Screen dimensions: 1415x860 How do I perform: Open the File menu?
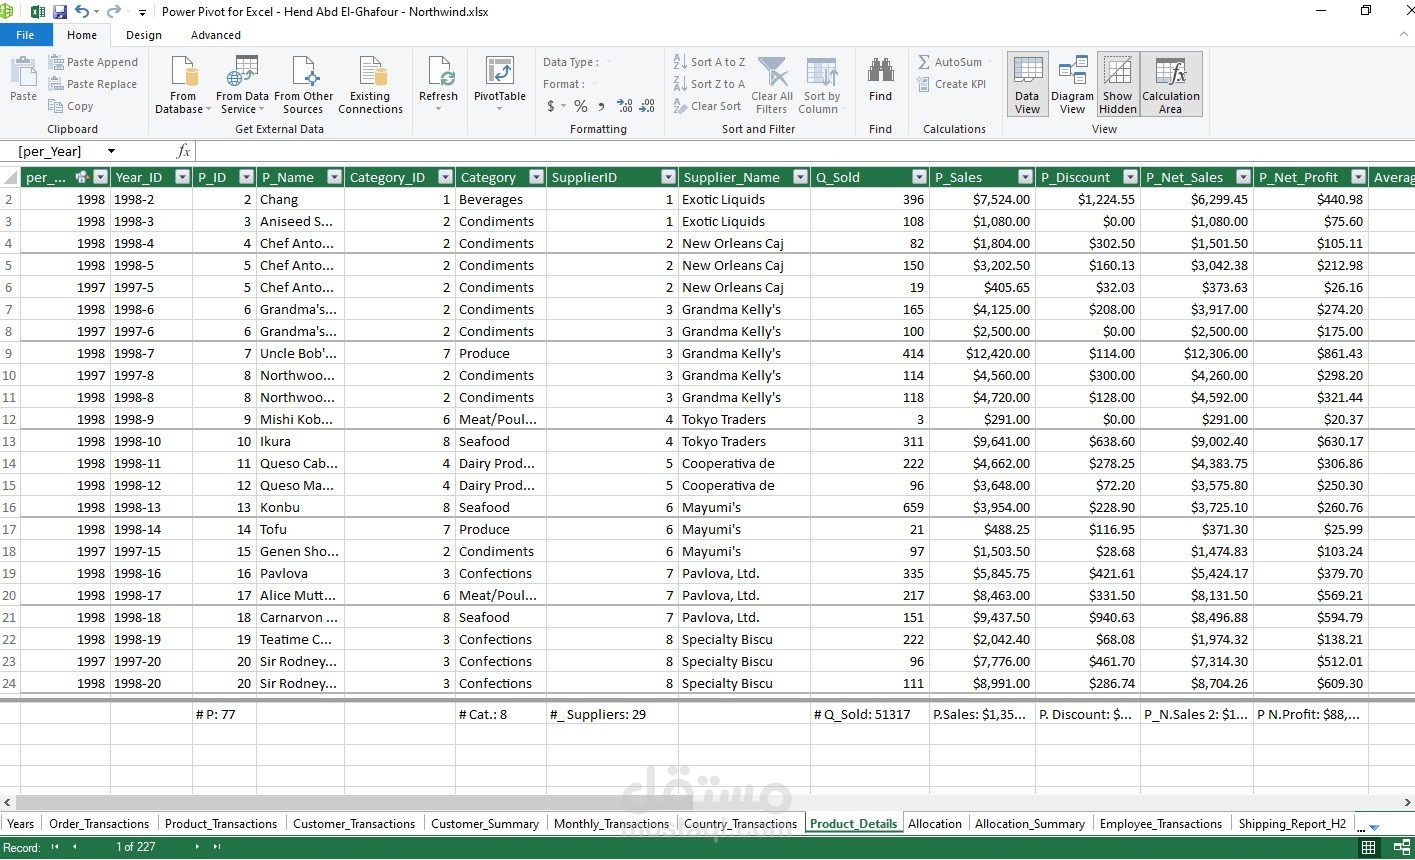tap(25, 34)
